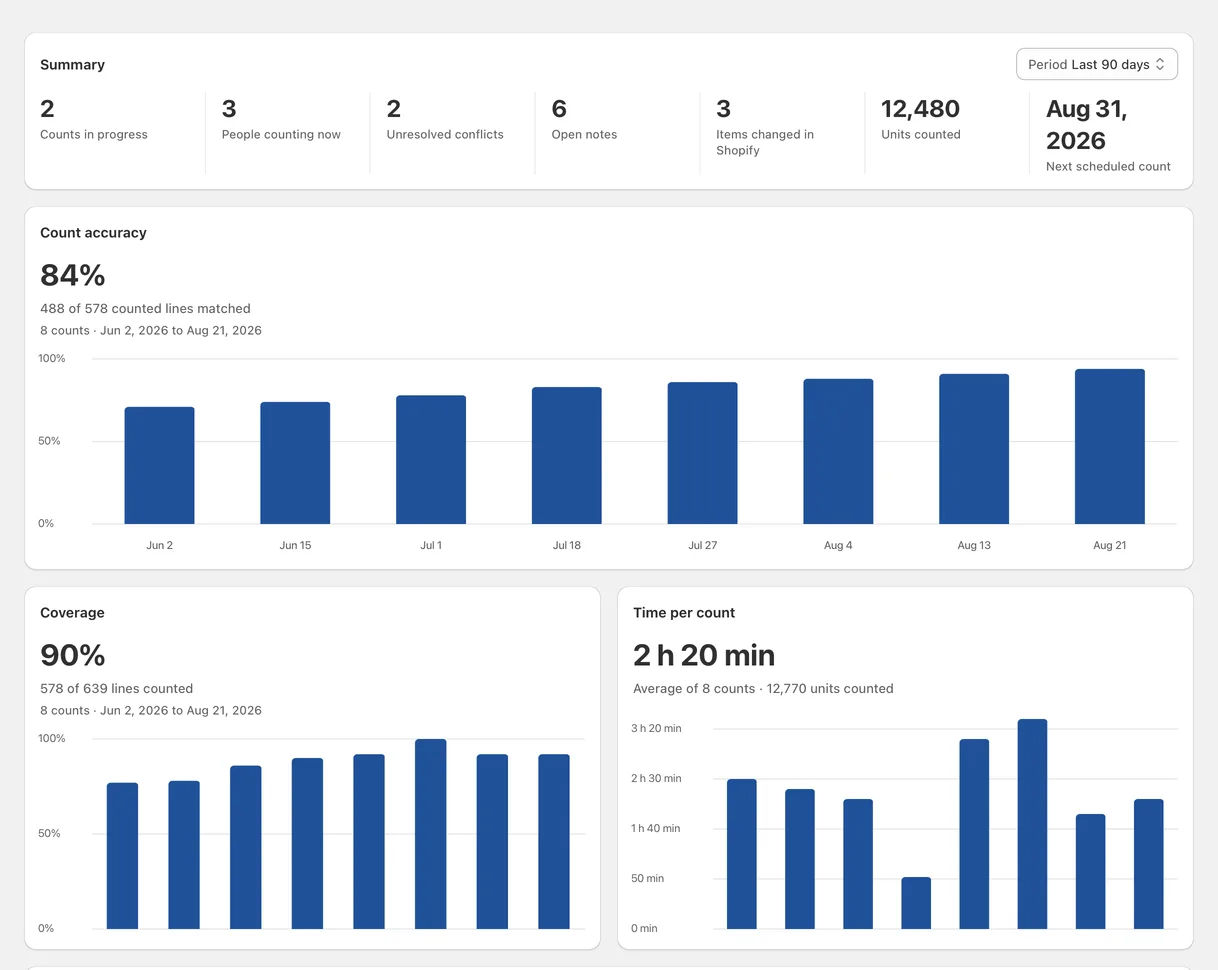Viewport: 1218px width, 970px height.
Task: Select the Aug 13 date axis label
Action: tap(974, 545)
